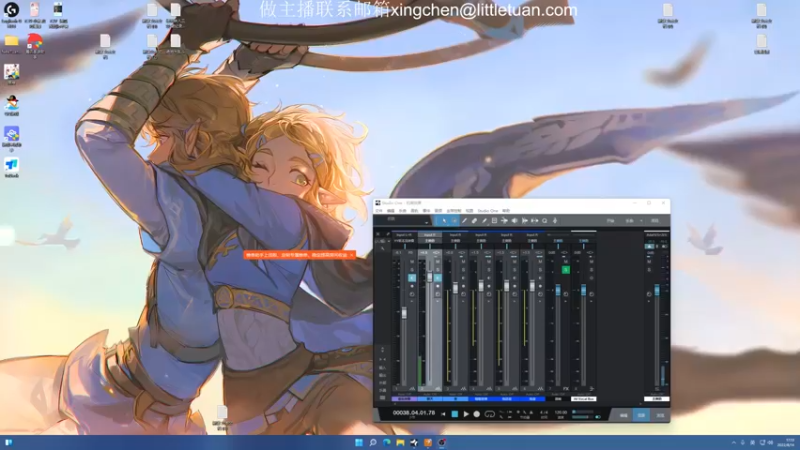Open the Studio One menu
800x450 pixels.
pos(488,211)
